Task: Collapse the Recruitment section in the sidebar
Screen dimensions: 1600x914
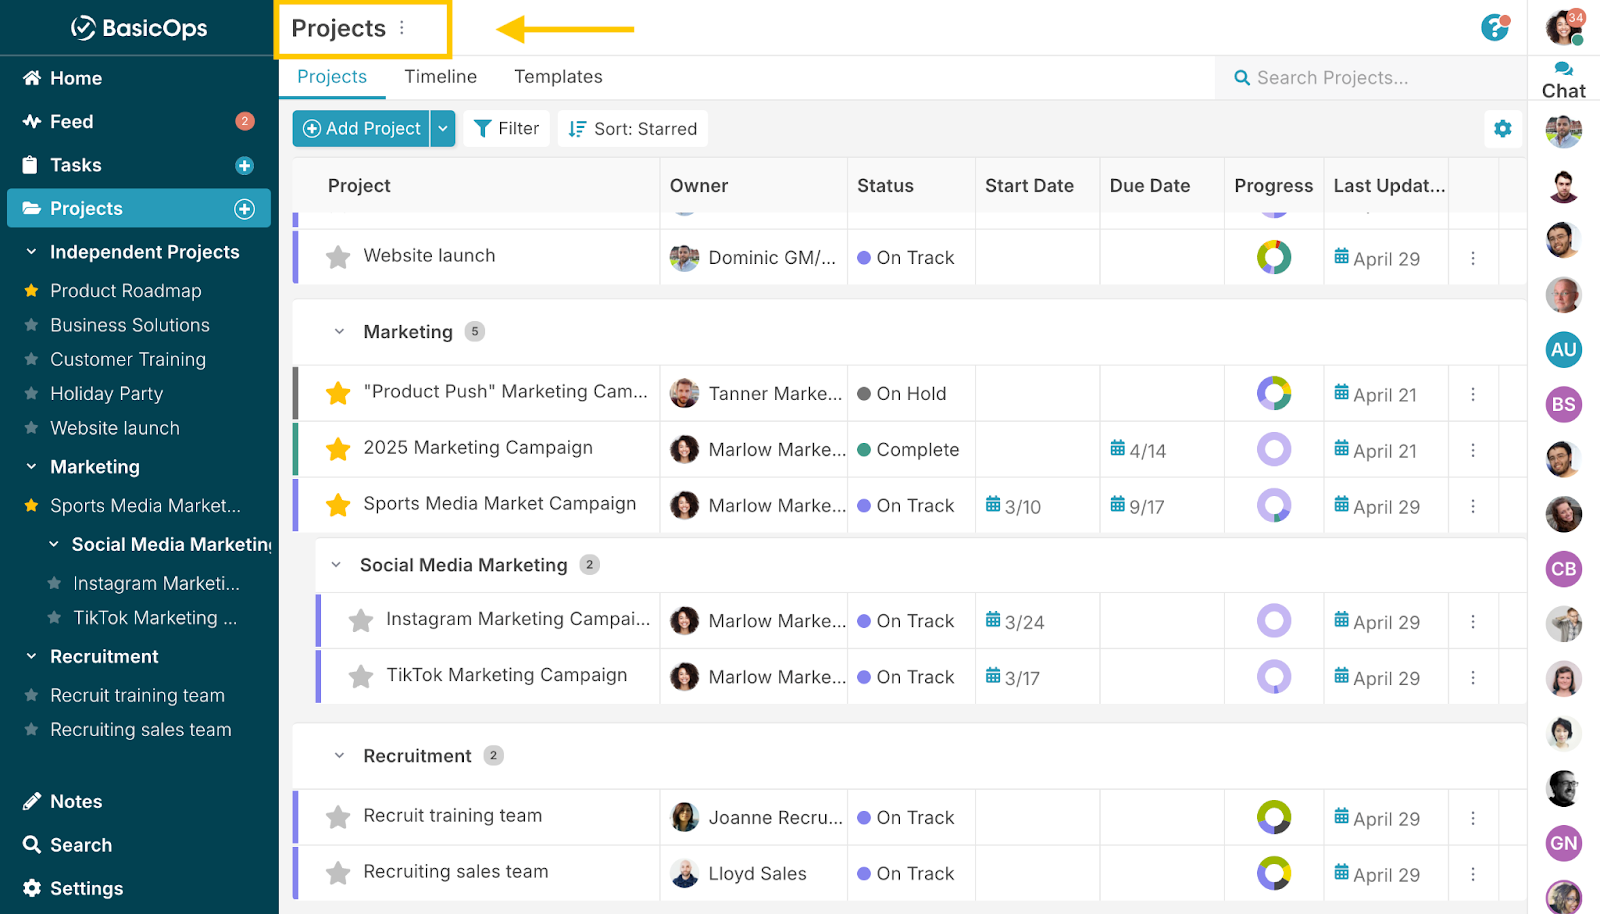Action: click(x=31, y=657)
